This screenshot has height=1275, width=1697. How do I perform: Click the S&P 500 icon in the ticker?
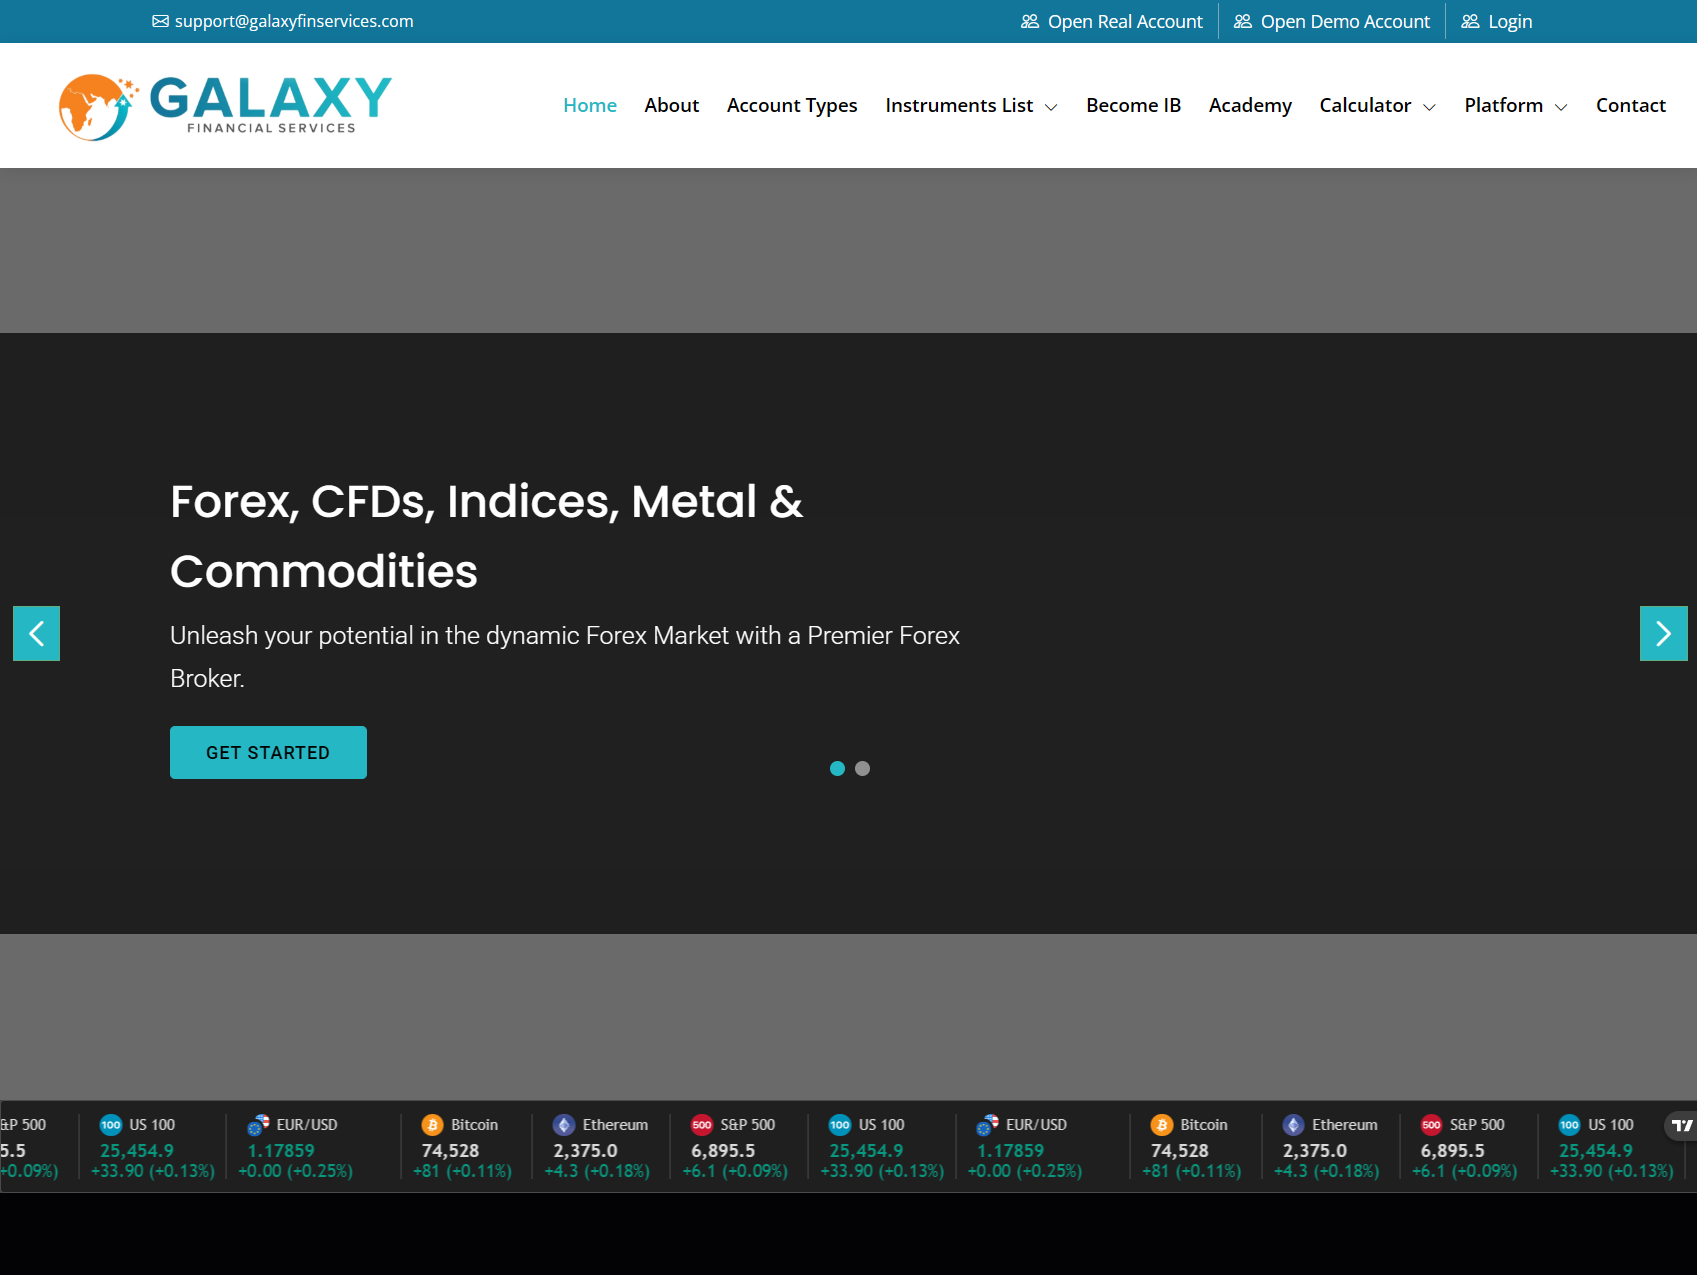(x=702, y=1124)
